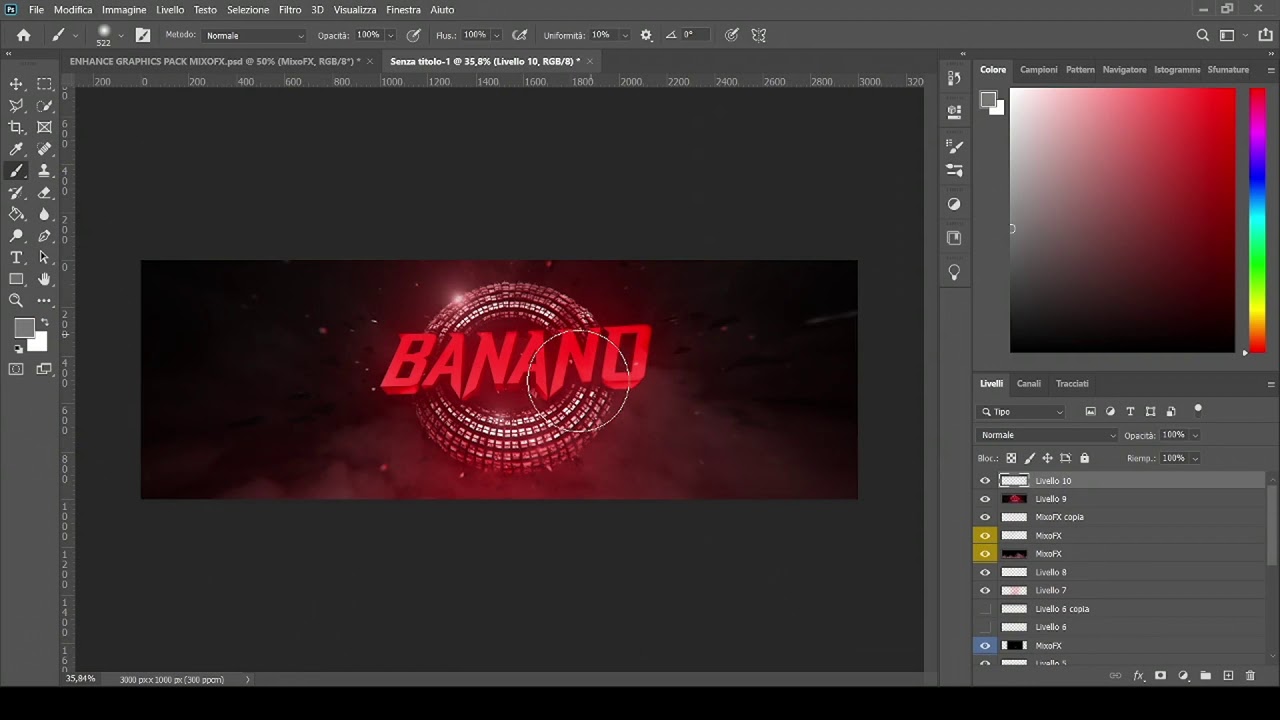Open the brush preset picker arrow
The height and width of the screenshot is (720, 1280).
(x=121, y=35)
